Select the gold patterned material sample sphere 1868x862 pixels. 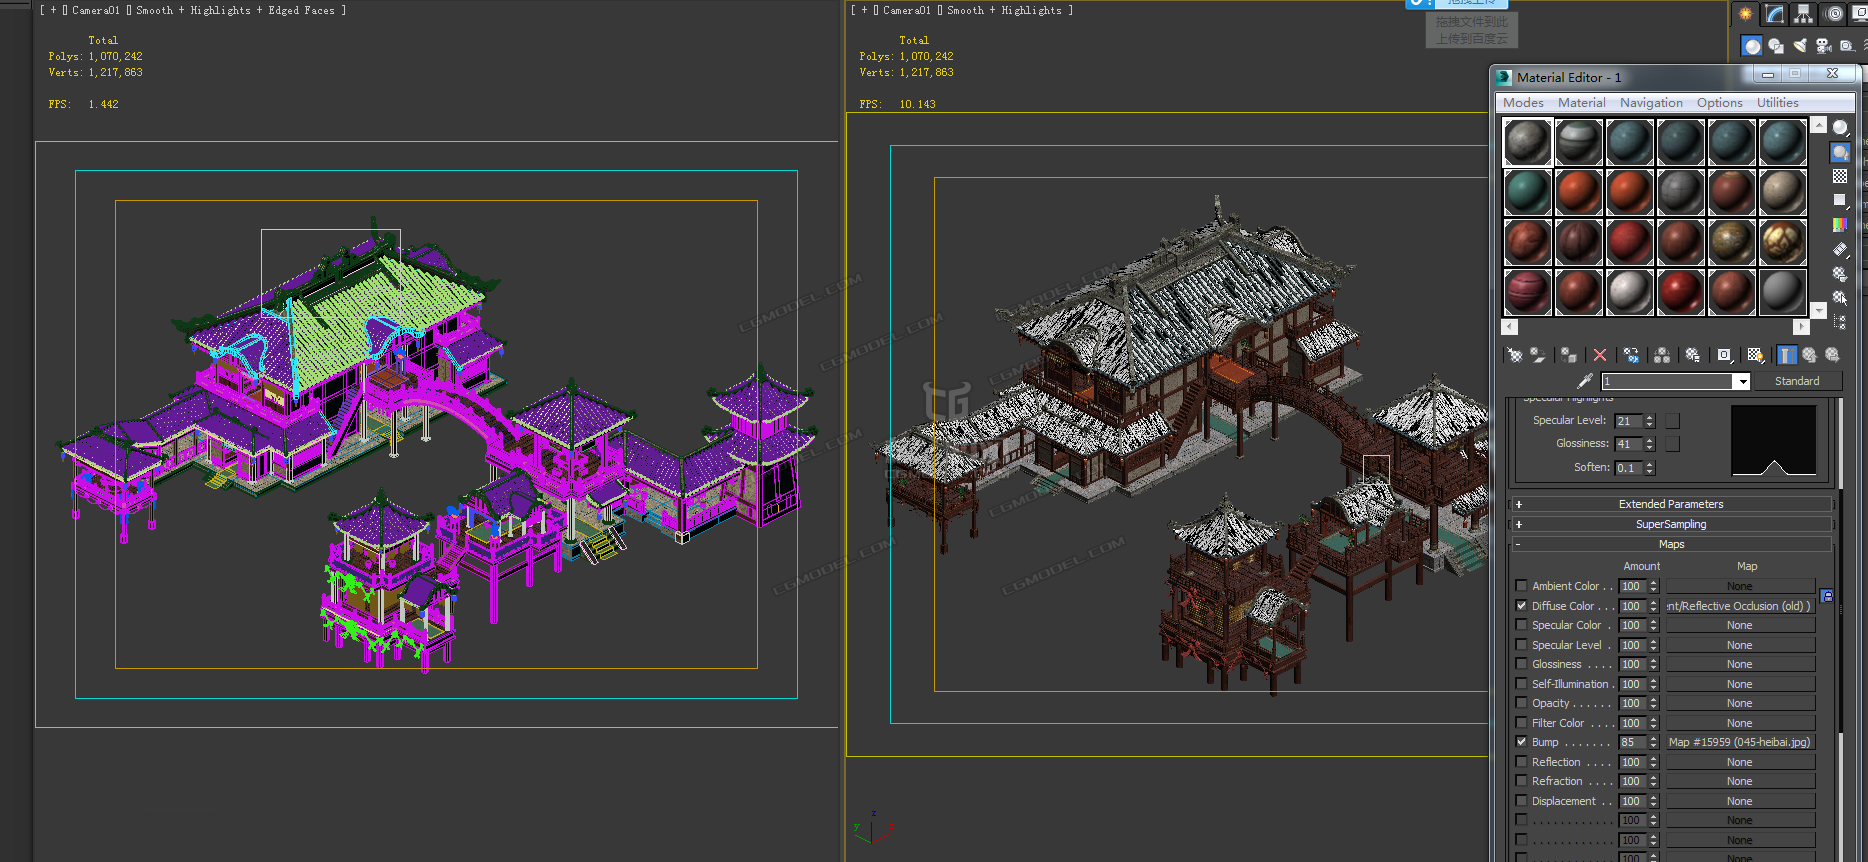pos(1783,242)
